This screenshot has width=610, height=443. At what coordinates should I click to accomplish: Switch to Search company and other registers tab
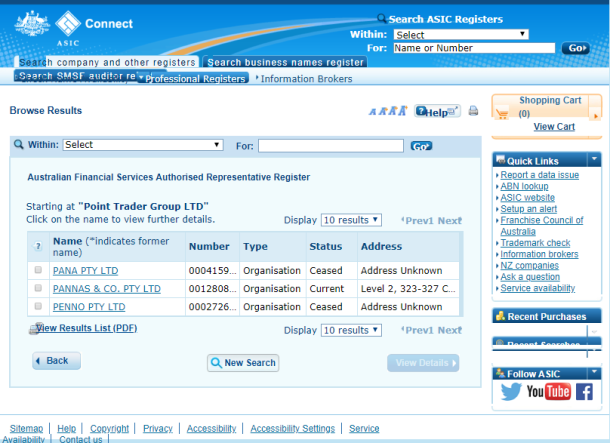tap(107, 62)
